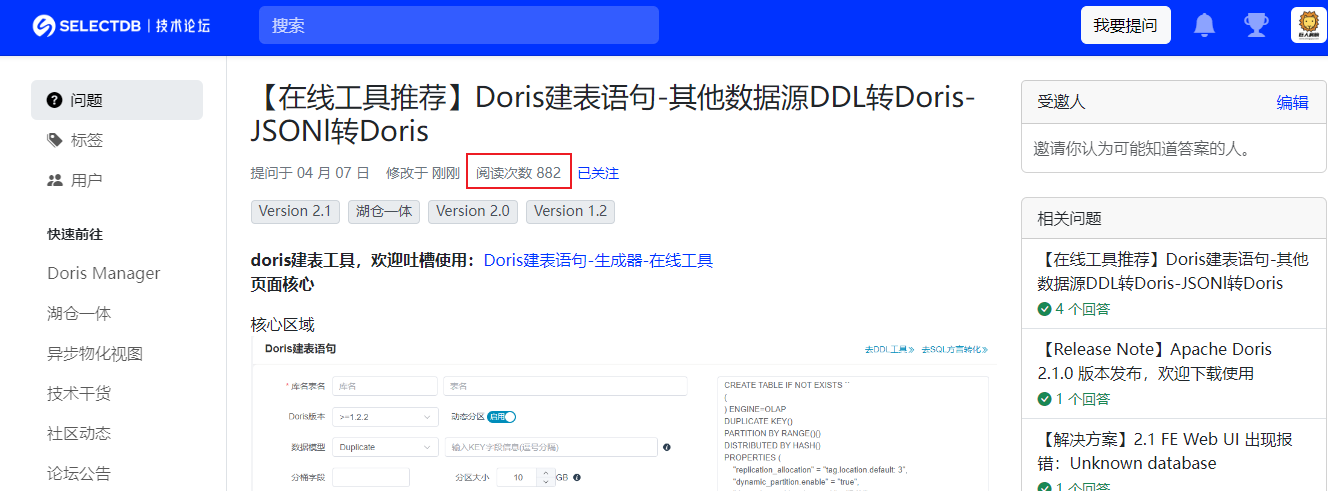Click the 提问于 04 月 07 日 date
This screenshot has width=1328, height=491.
310,173
